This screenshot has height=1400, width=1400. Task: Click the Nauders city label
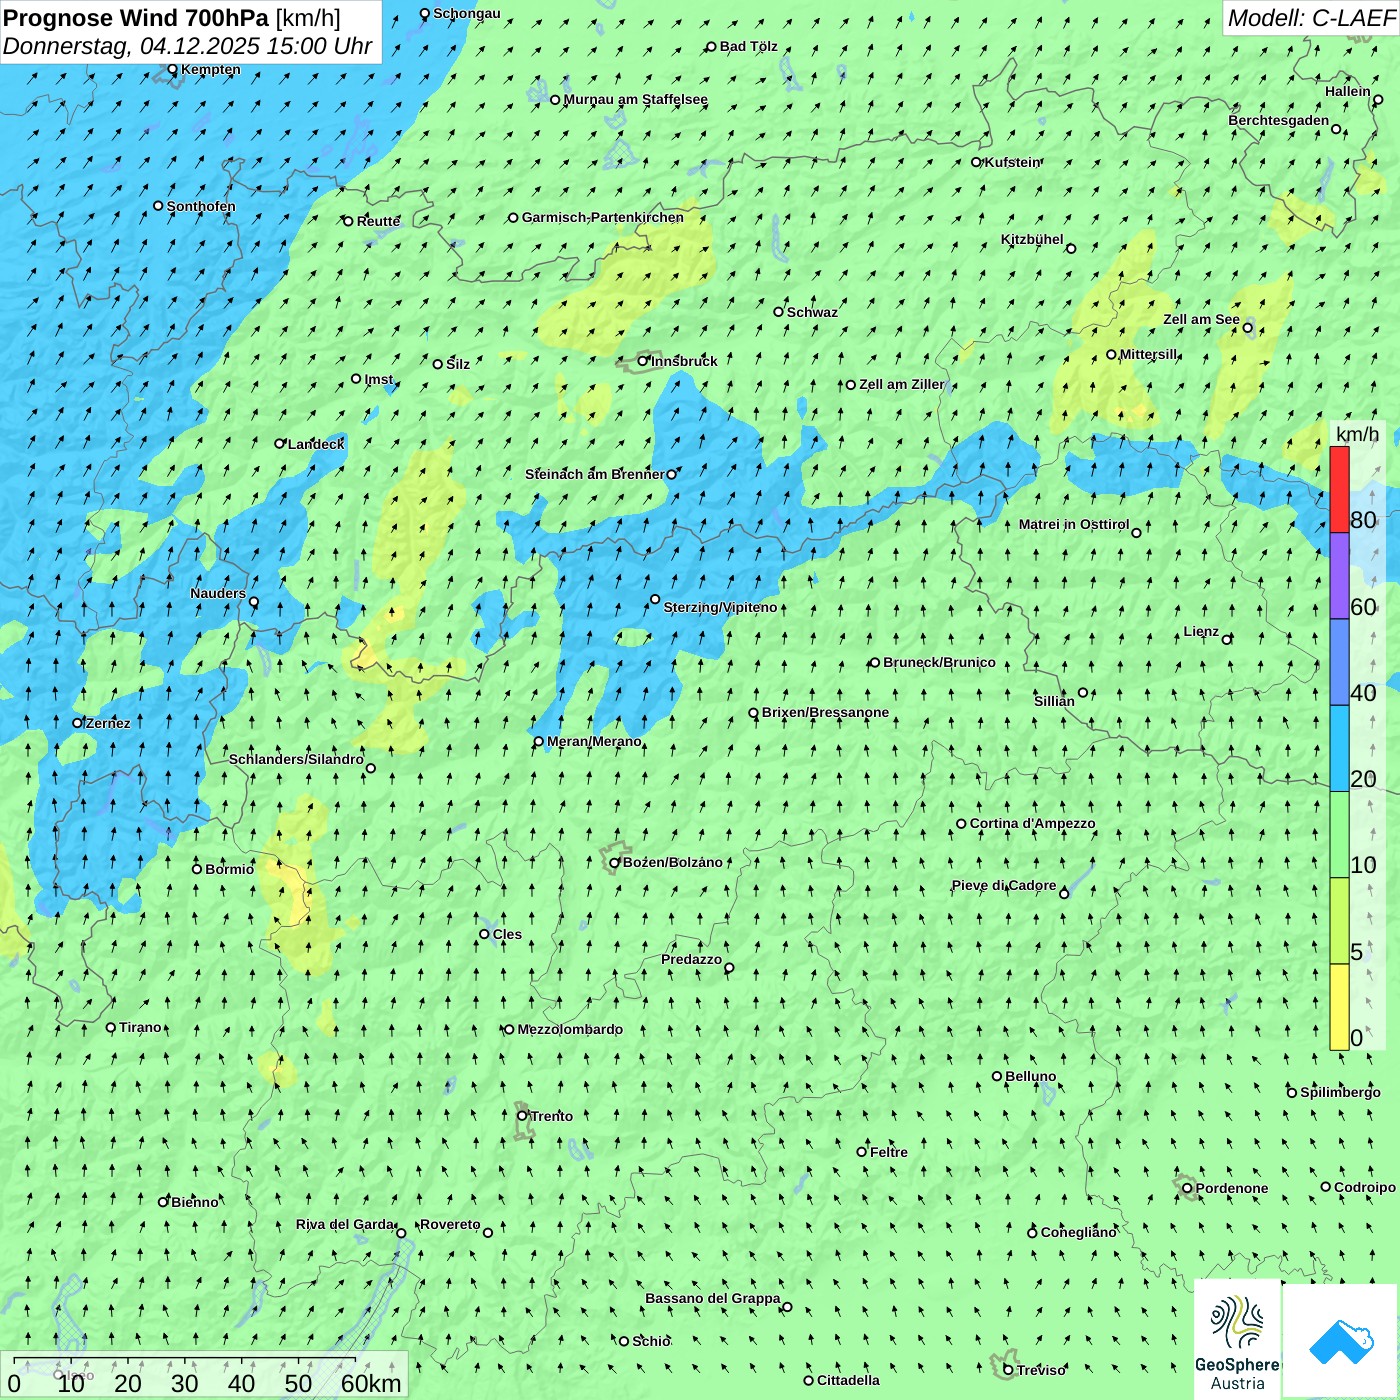coord(218,593)
